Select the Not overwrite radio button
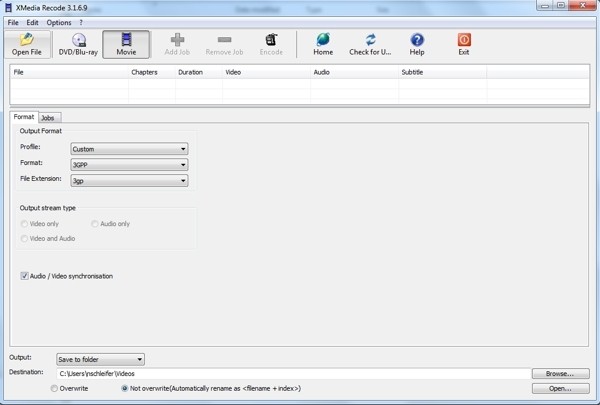600x405 pixels. [x=125, y=389]
